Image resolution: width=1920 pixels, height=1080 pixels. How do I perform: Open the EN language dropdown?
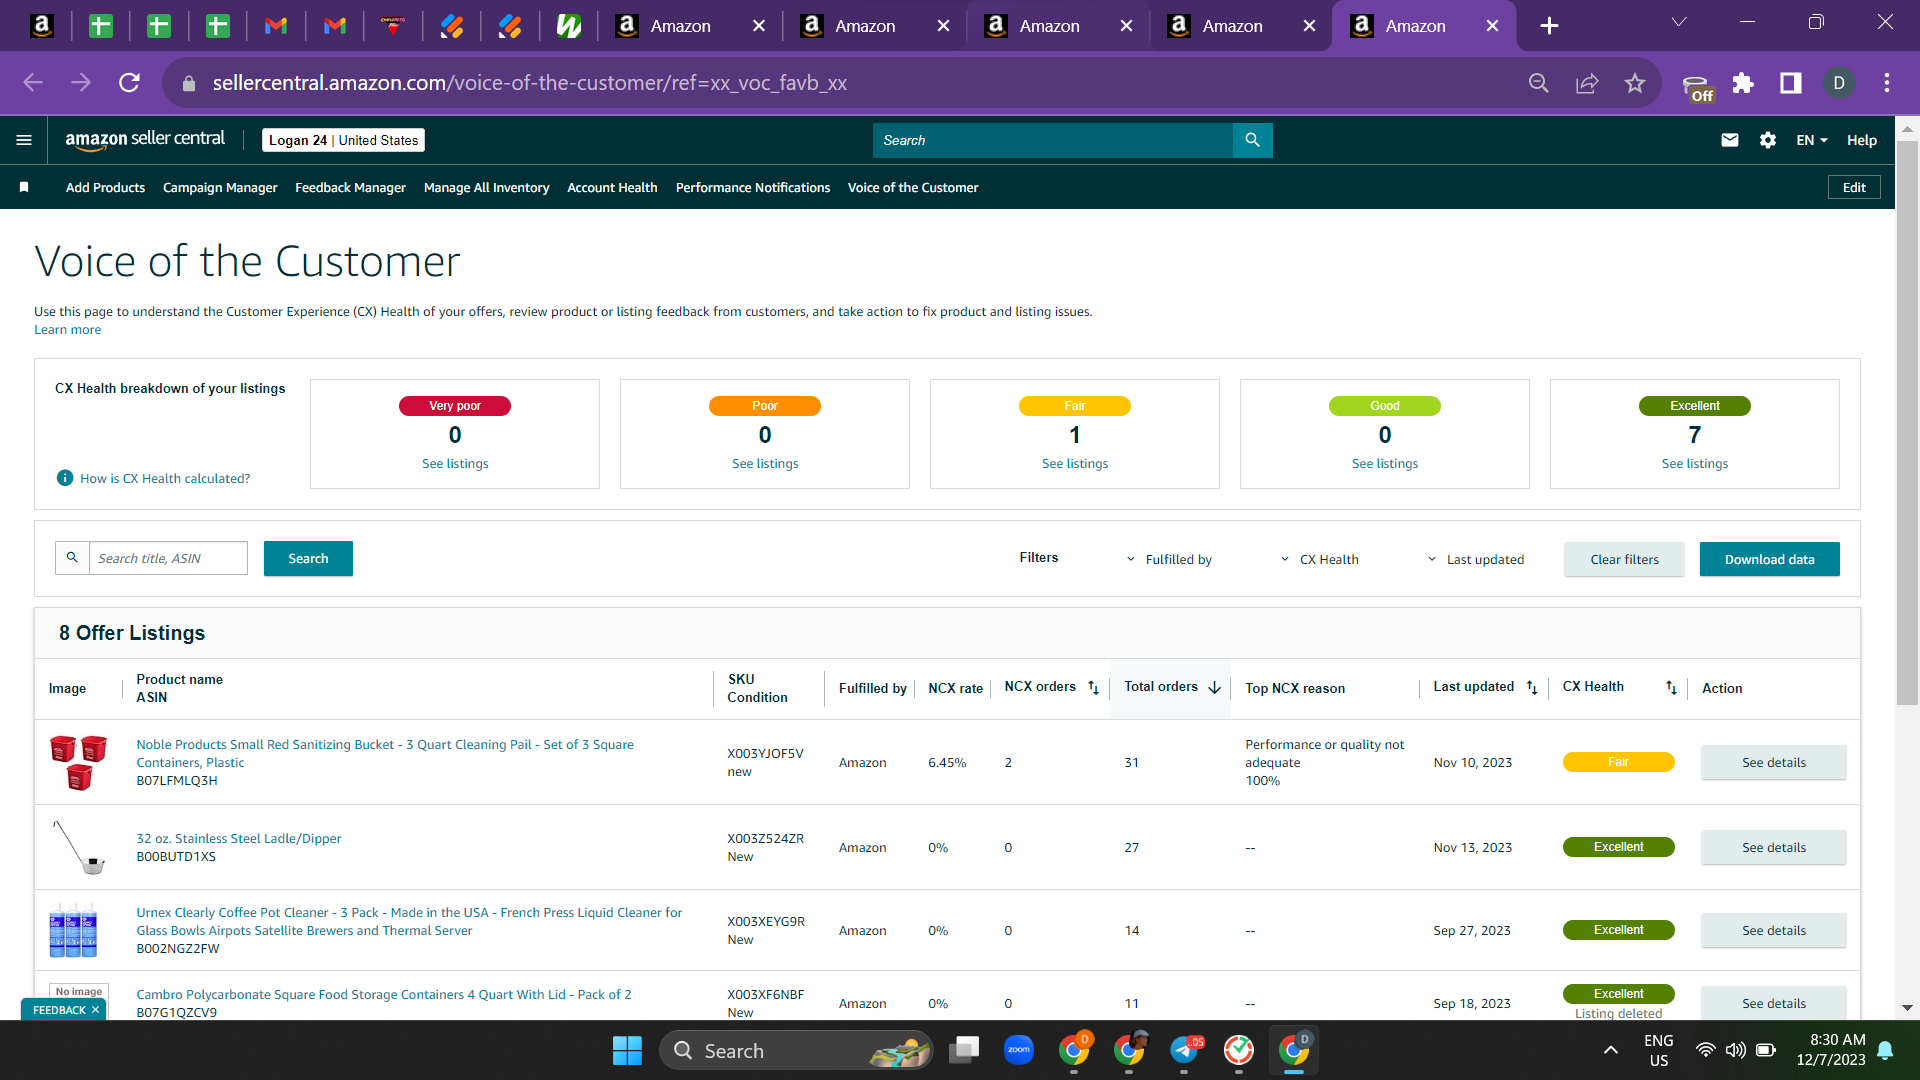pos(1812,140)
